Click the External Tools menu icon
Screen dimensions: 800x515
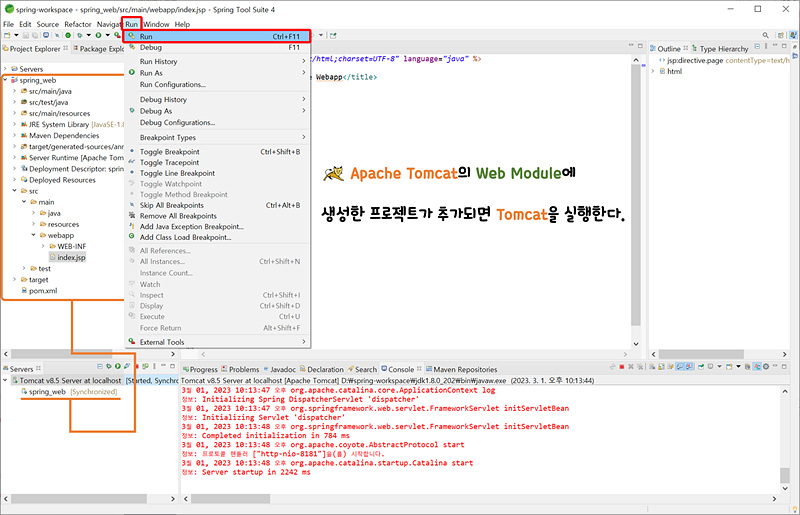132,341
